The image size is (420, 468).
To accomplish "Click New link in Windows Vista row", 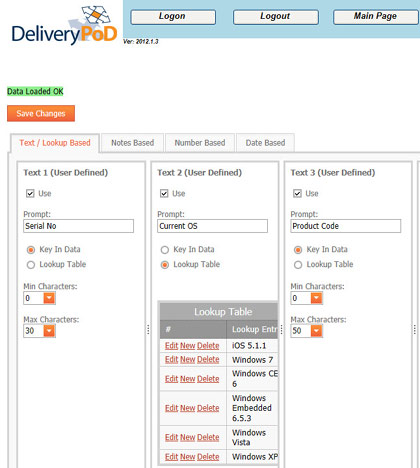I will [187, 437].
